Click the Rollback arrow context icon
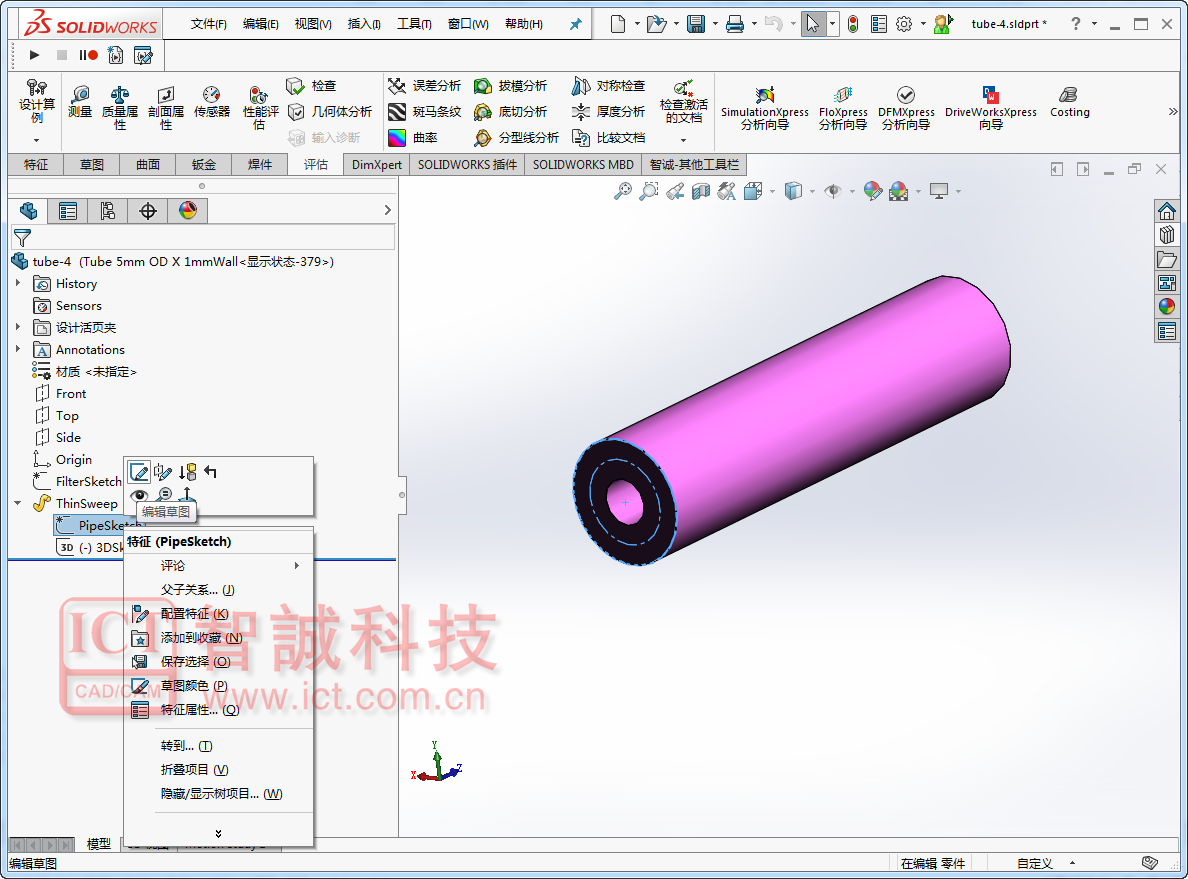 coord(211,472)
